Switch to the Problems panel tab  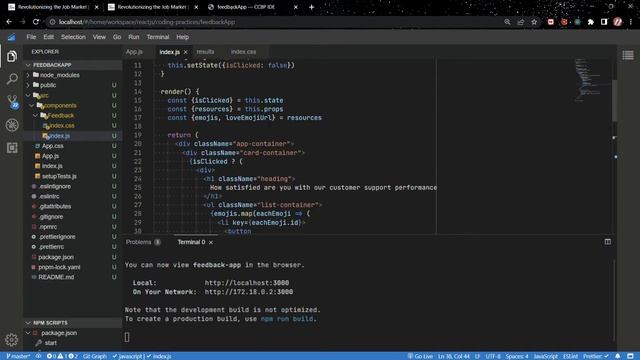point(143,242)
